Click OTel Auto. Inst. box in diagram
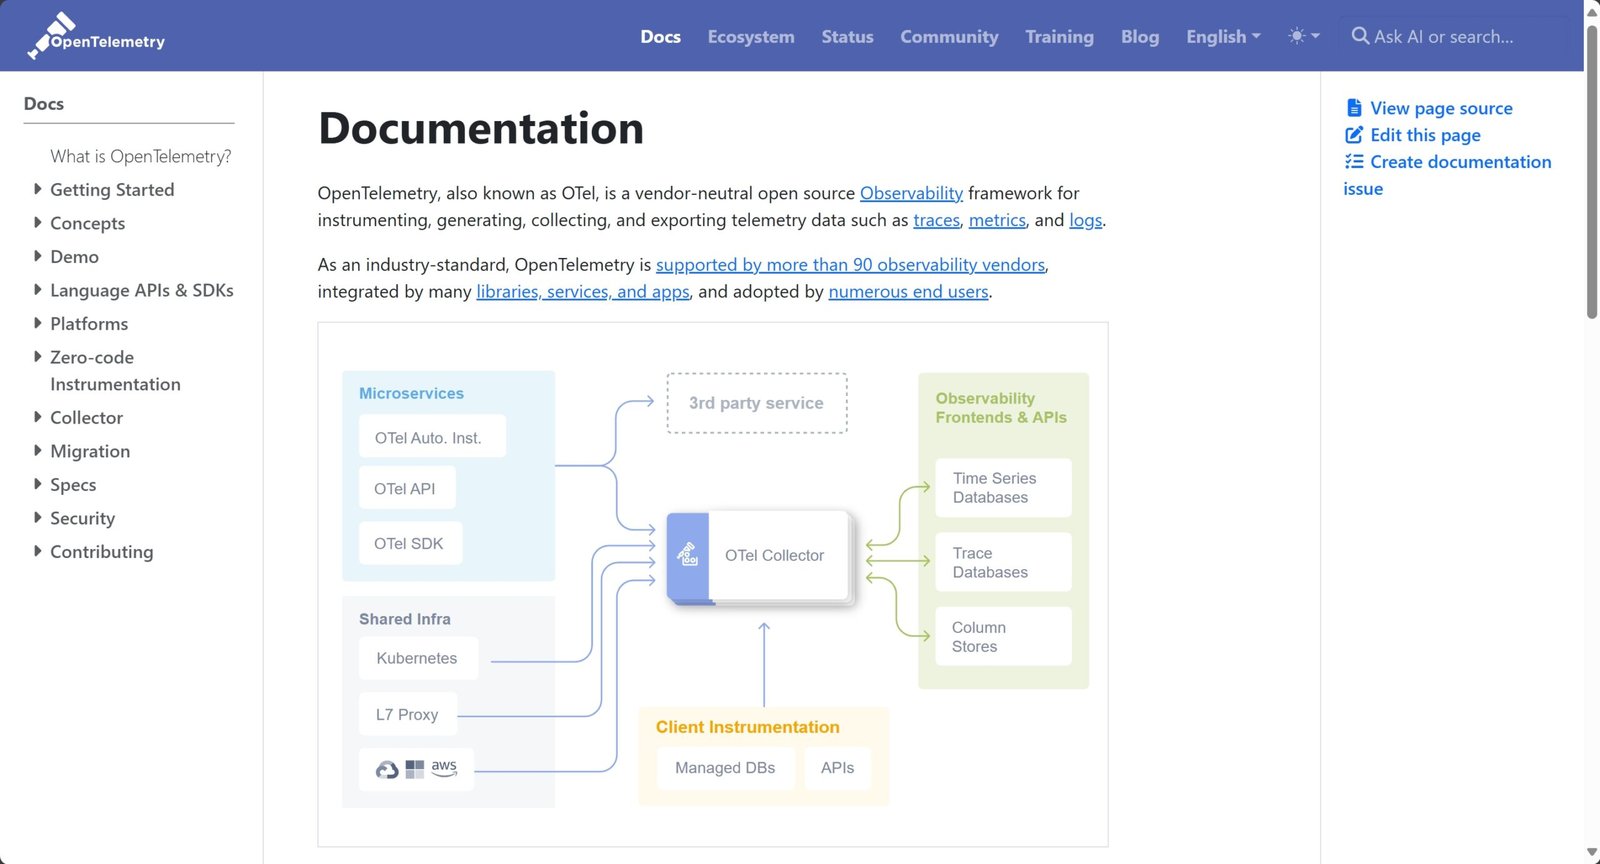1600x864 pixels. (432, 437)
